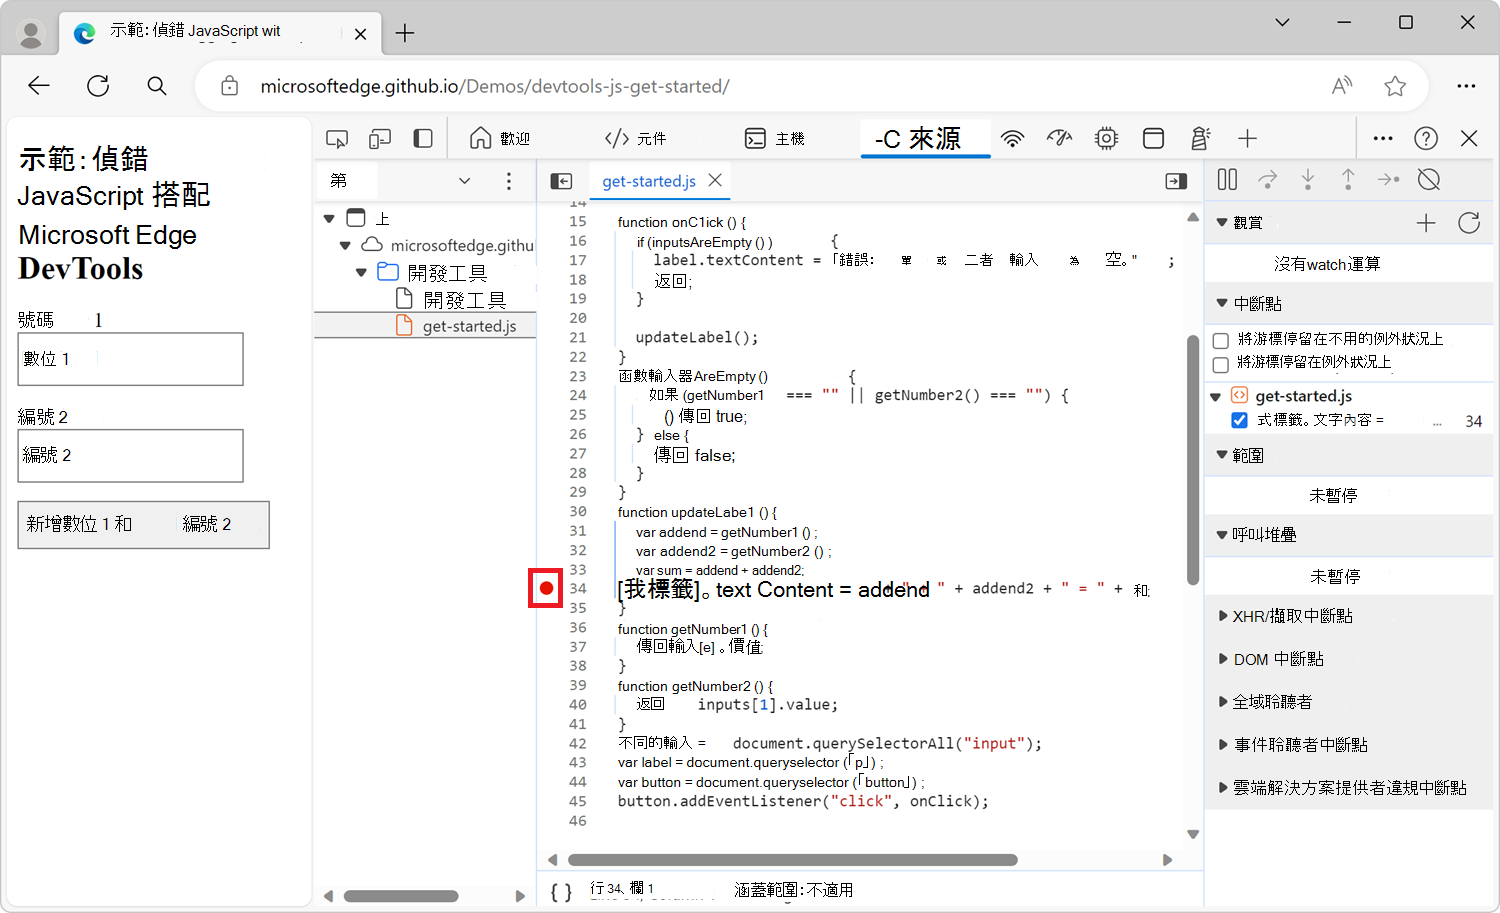Click the 數位 1 input field
Image resolution: width=1500 pixels, height=913 pixels.
(131, 359)
